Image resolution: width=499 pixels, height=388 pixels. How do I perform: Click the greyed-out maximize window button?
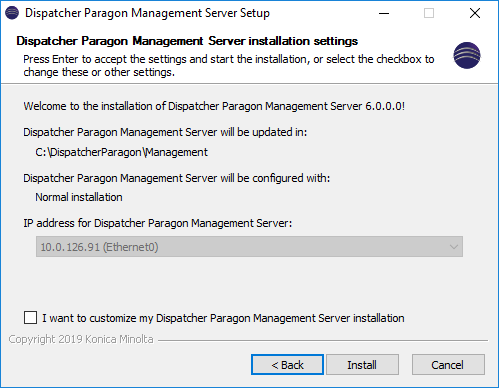click(x=429, y=13)
